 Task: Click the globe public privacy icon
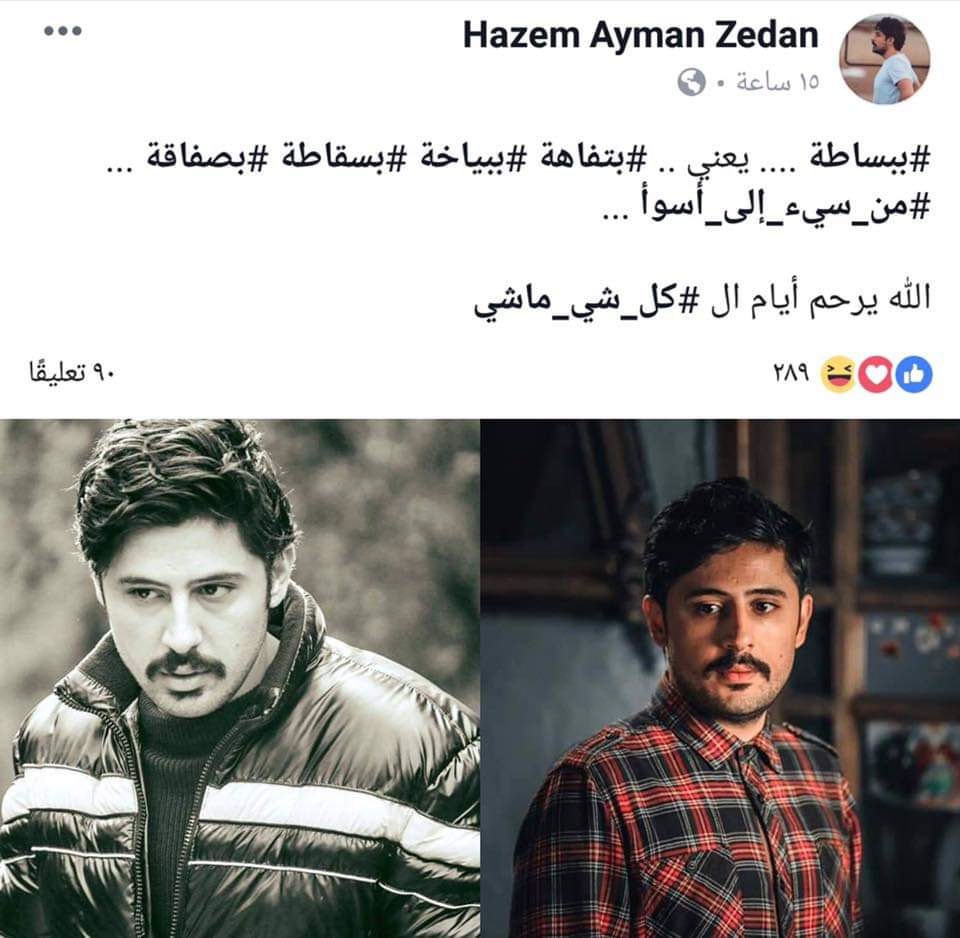(x=692, y=82)
